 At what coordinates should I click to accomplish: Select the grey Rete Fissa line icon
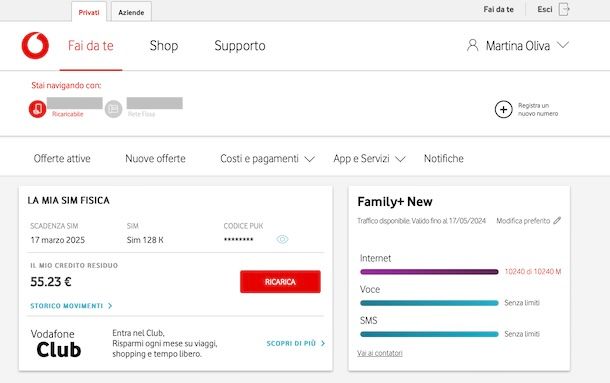coord(113,109)
